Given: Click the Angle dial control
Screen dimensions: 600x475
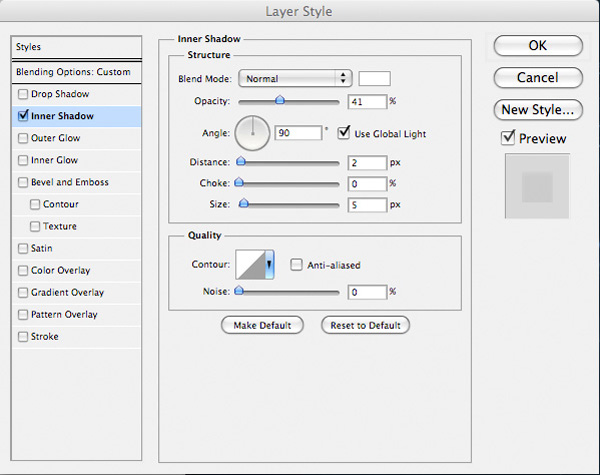Looking at the screenshot, I should [252, 133].
